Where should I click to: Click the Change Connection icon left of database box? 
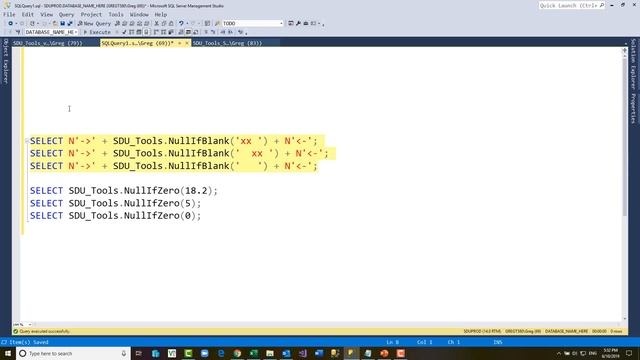pyautogui.click(x=18, y=32)
